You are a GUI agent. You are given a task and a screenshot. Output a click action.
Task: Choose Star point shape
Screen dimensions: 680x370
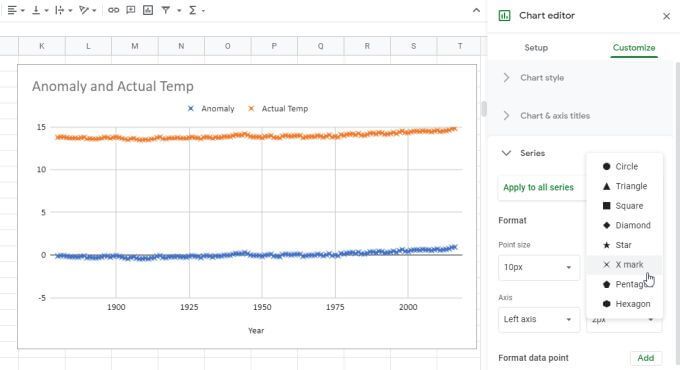tap(624, 245)
